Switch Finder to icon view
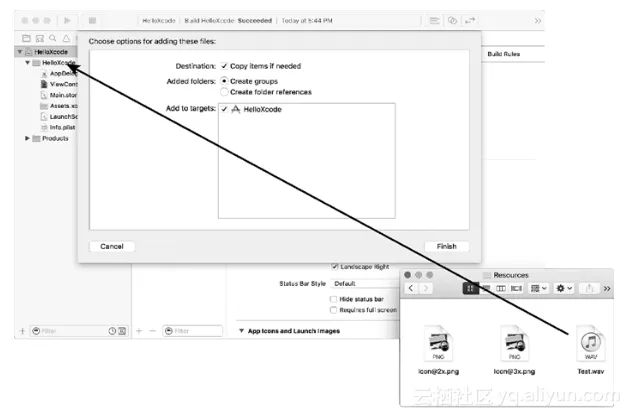631x416 pixels. [470, 288]
